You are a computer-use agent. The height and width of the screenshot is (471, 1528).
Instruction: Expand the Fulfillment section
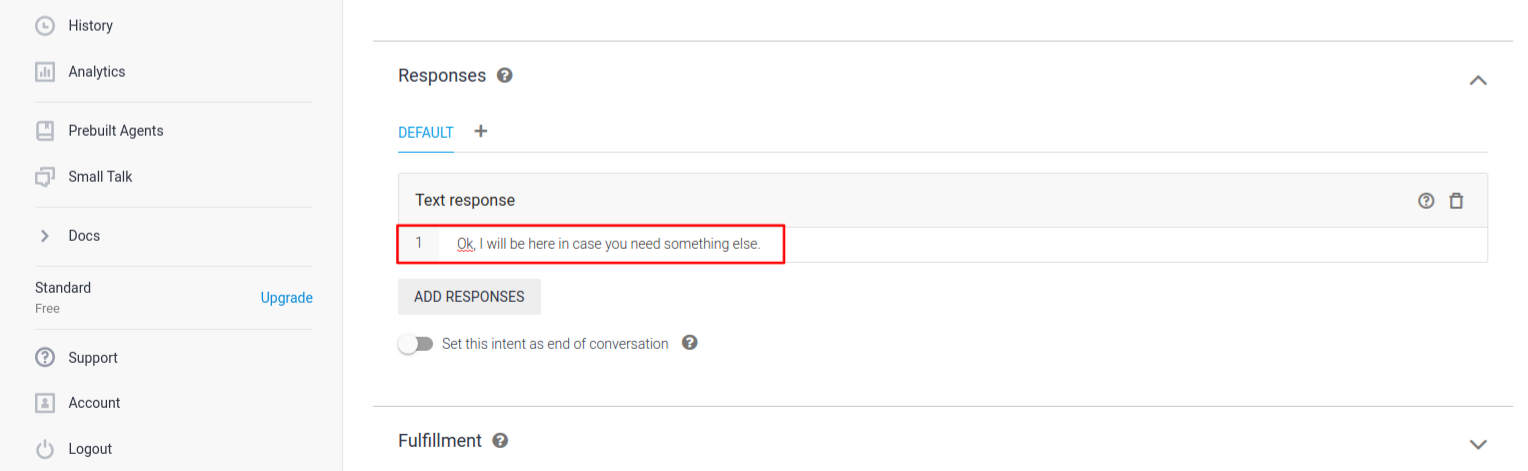click(x=1478, y=444)
